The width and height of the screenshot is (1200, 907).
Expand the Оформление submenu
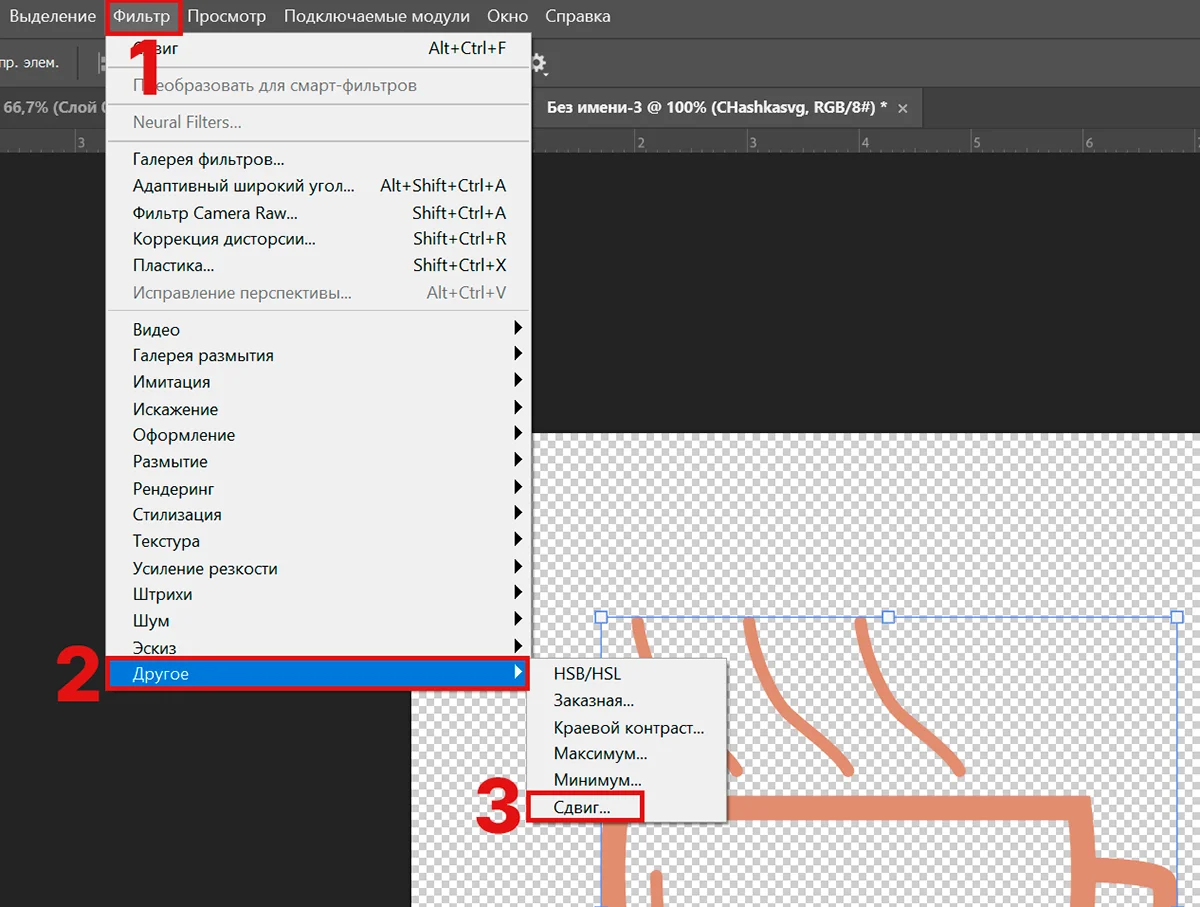point(318,435)
